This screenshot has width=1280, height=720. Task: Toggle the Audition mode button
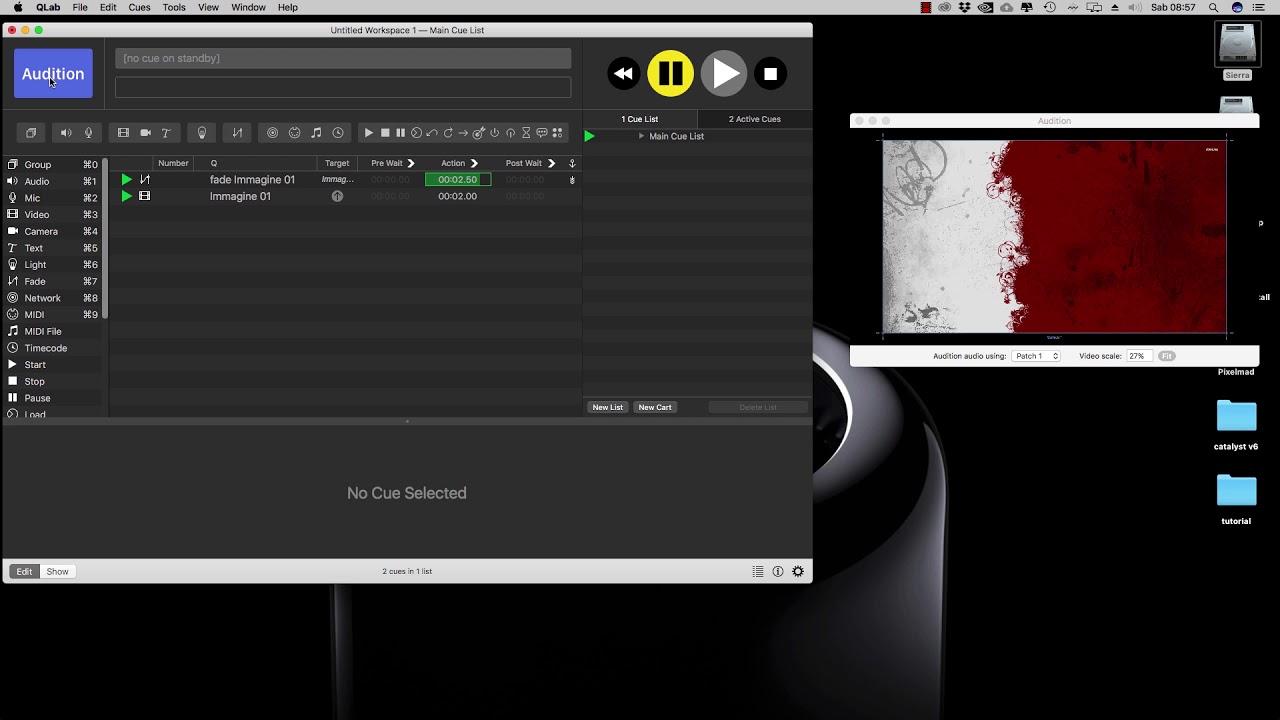[53, 73]
